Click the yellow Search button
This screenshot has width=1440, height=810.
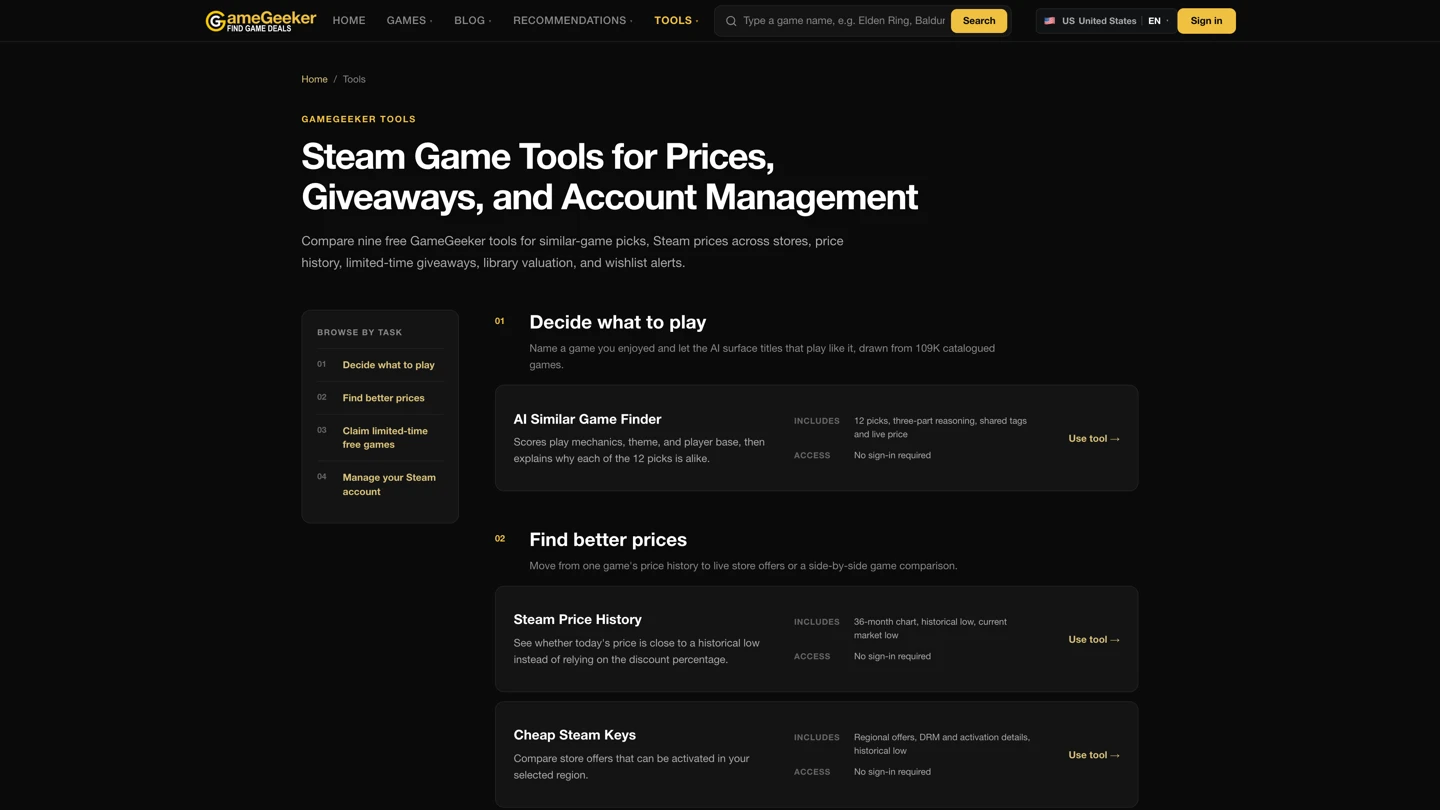[x=979, y=21]
